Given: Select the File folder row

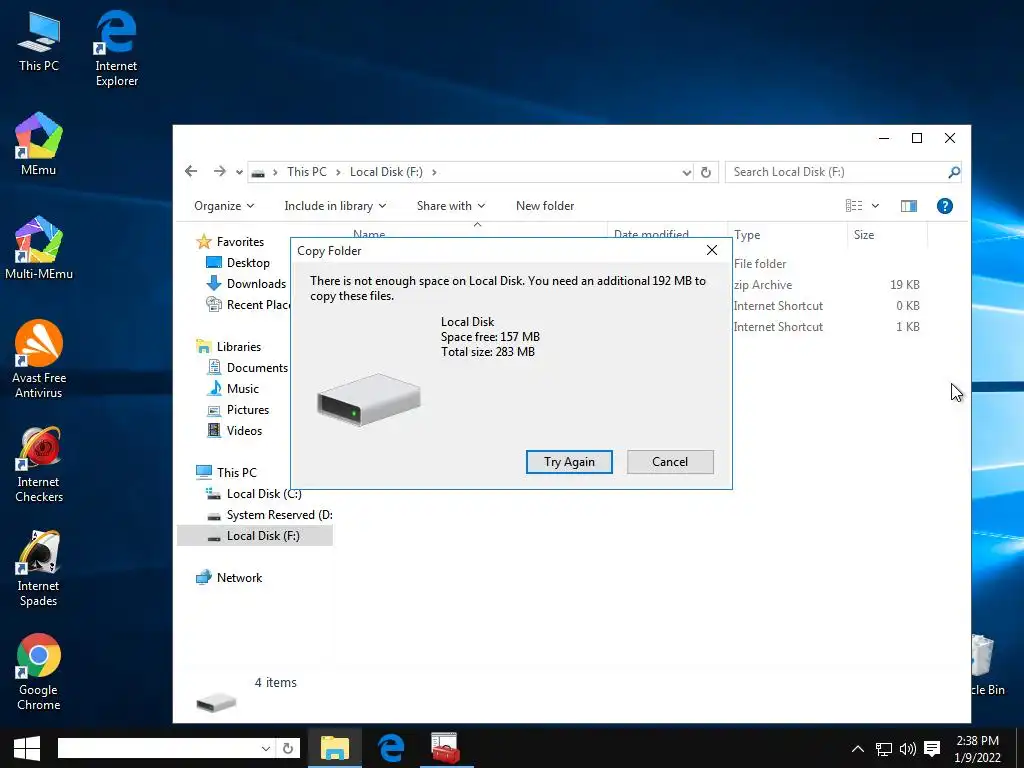Looking at the screenshot, I should coord(826,264).
